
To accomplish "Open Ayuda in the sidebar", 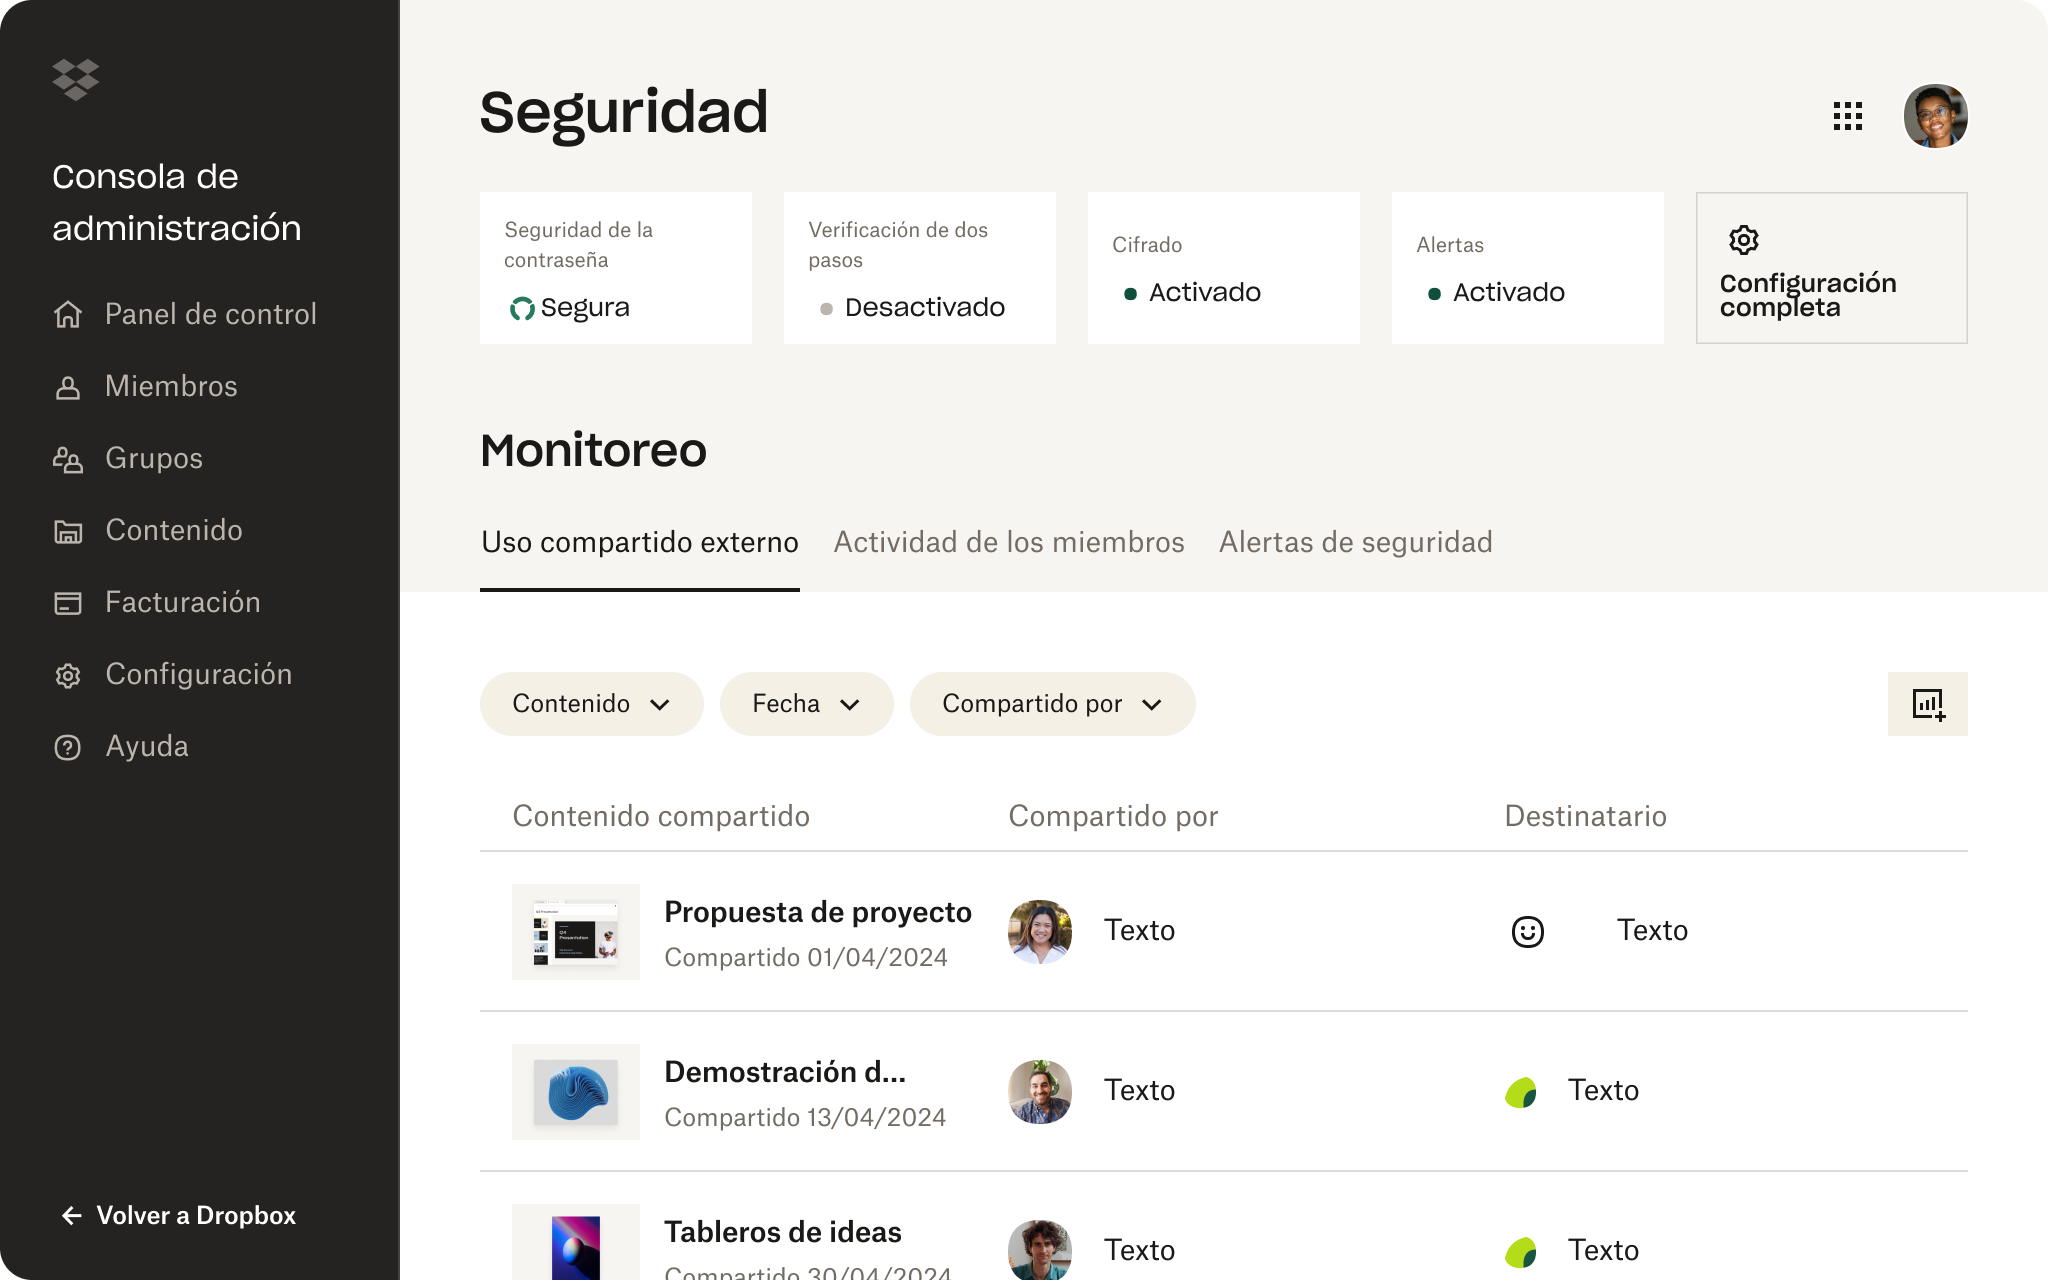I will pos(121,746).
